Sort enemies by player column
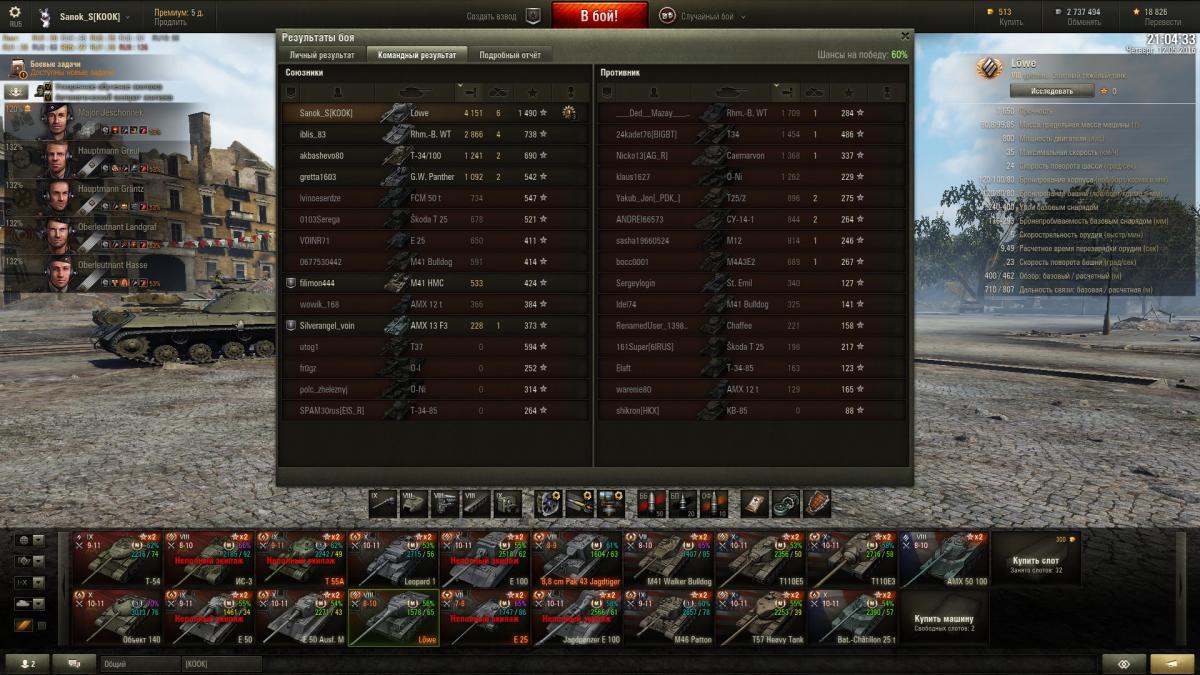 [x=653, y=92]
